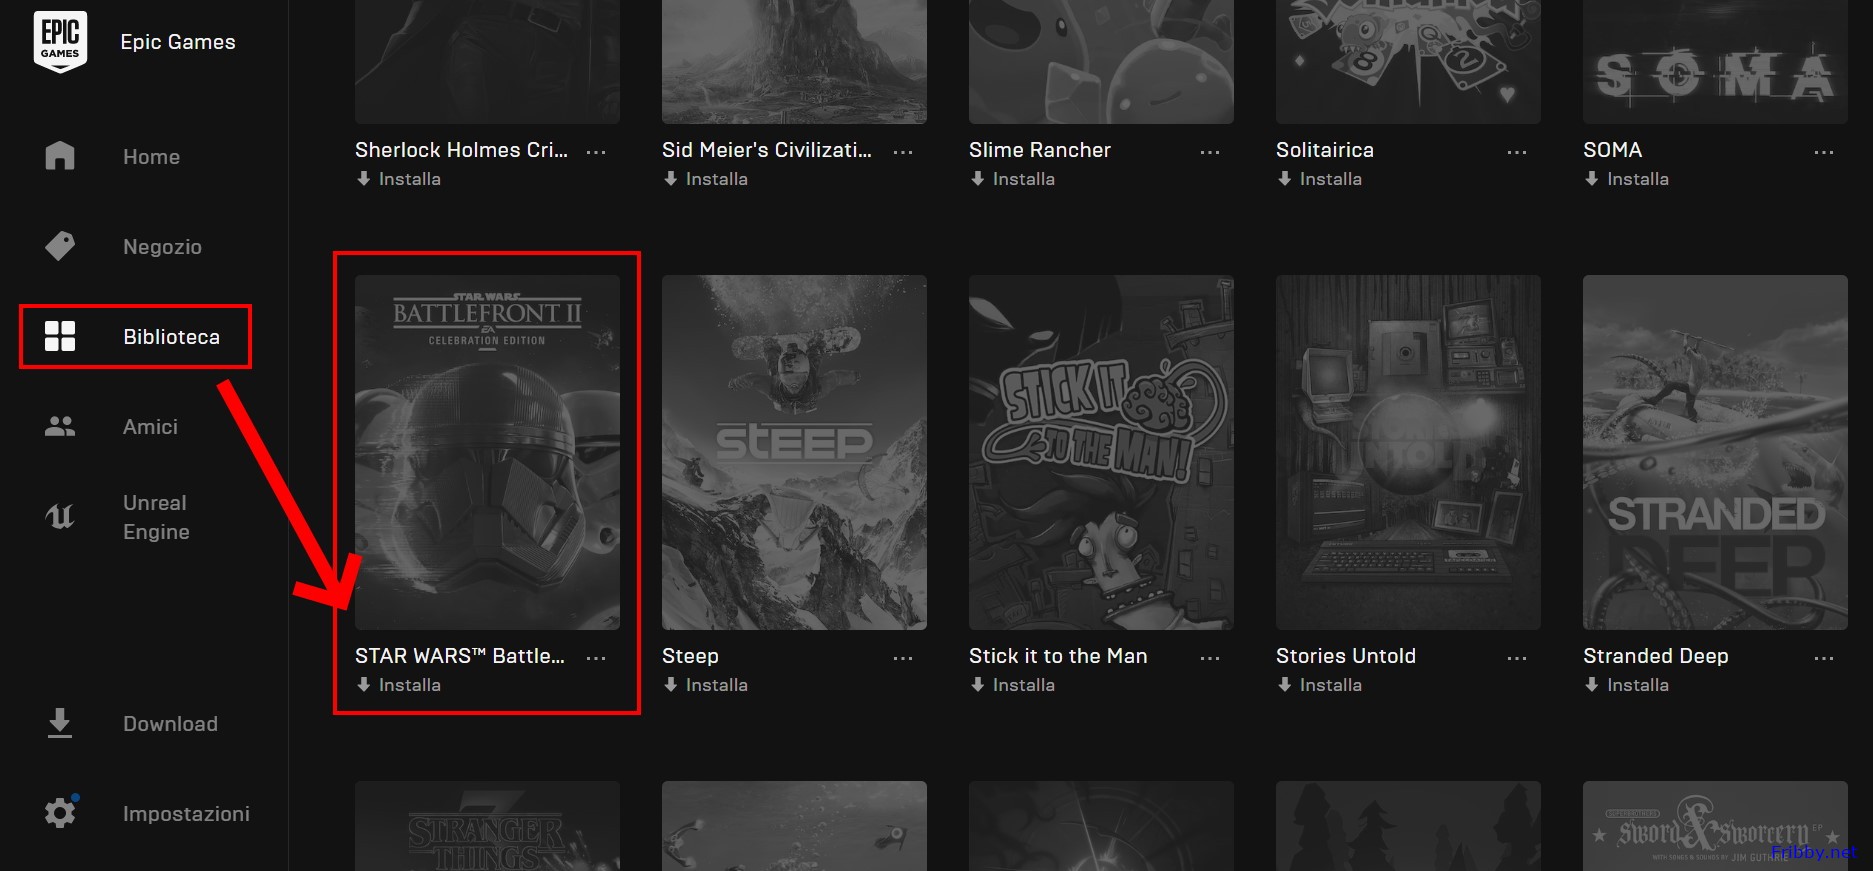Open Stick it to the Man cover

[x=1101, y=452]
